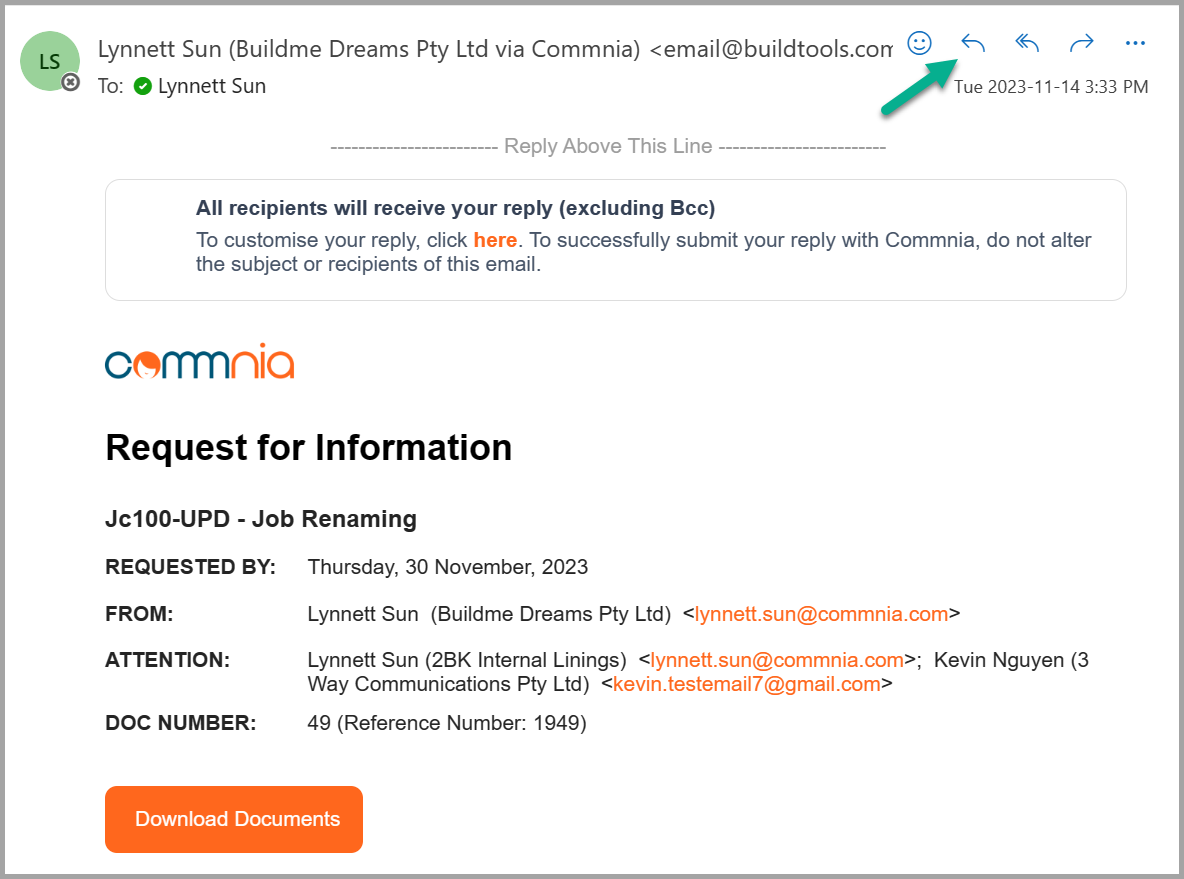This screenshot has height=879, width=1184.
Task: Click the Reply arrow icon
Action: 973,44
